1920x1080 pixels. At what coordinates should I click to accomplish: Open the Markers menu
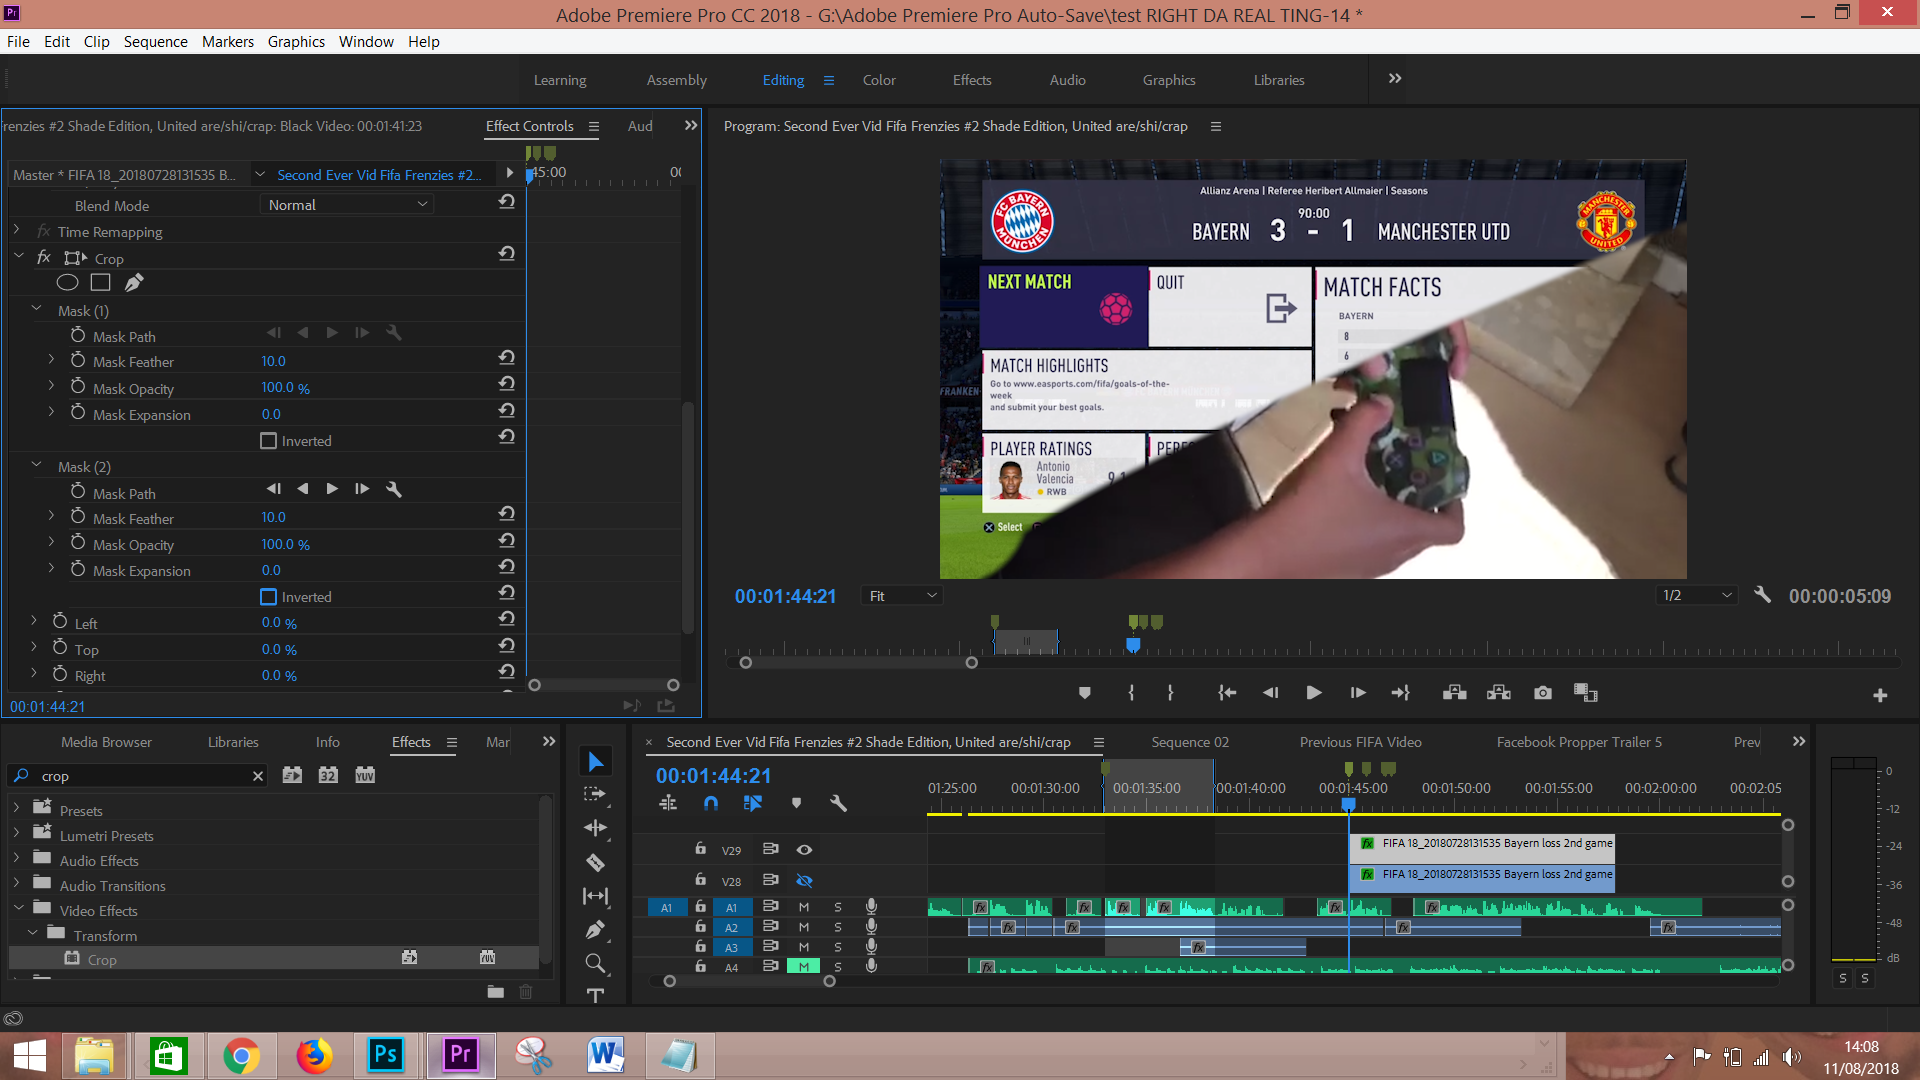pyautogui.click(x=227, y=41)
